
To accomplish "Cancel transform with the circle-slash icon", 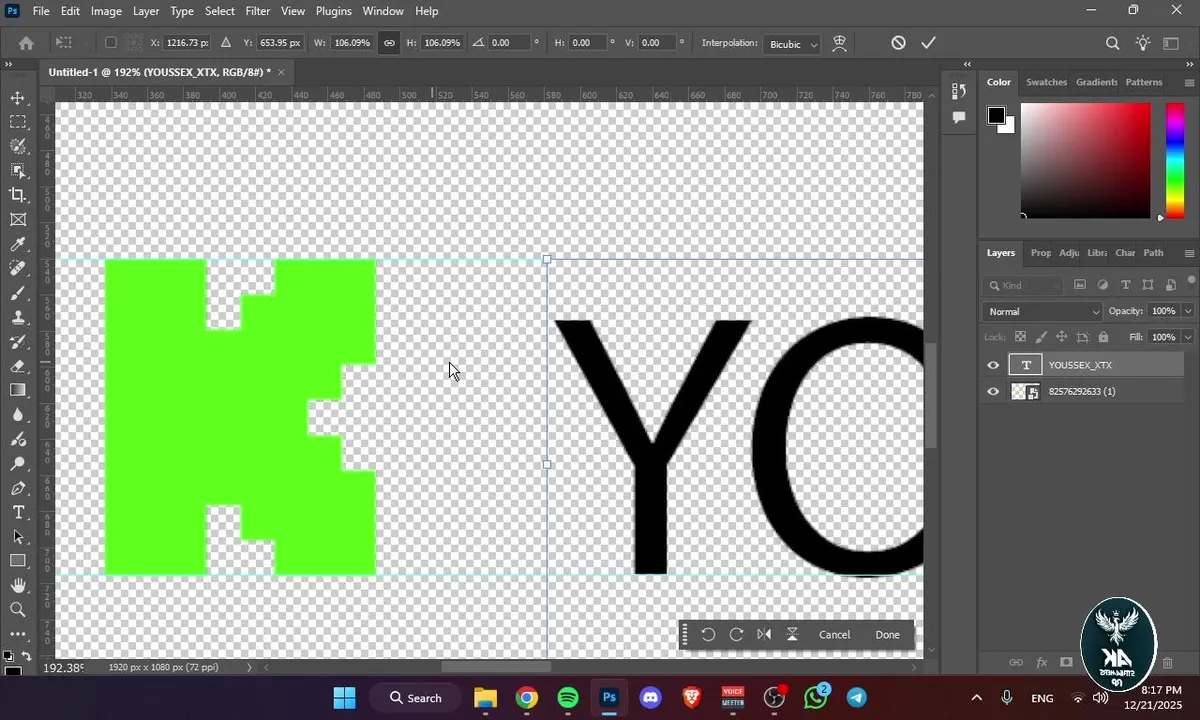I will [x=898, y=43].
